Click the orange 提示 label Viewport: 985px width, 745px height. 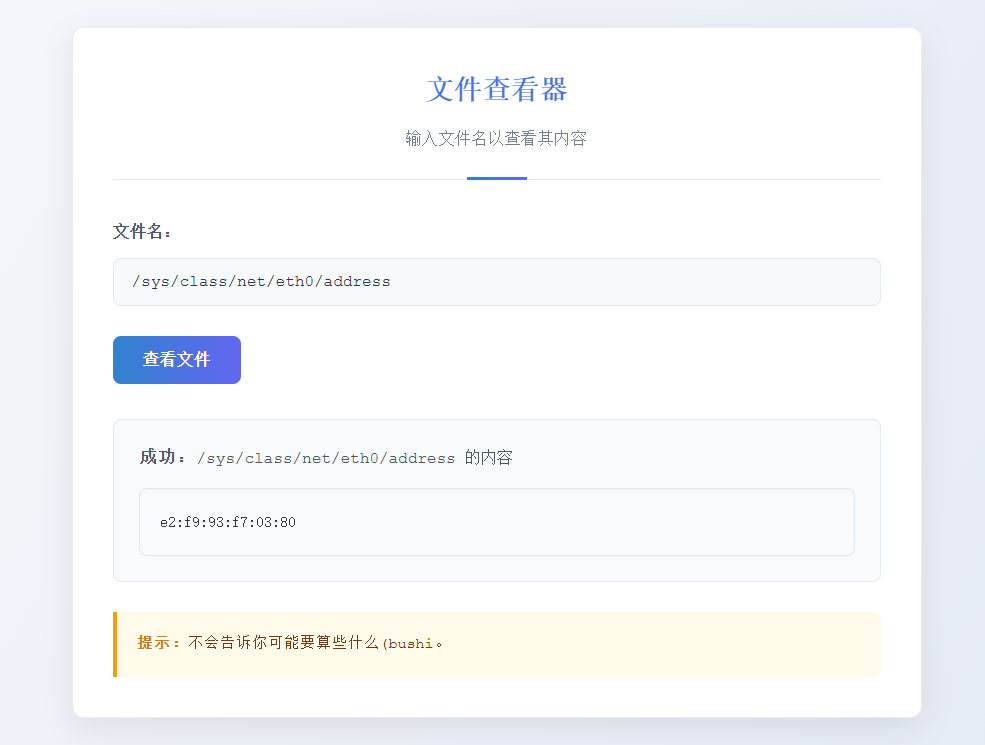pos(159,643)
